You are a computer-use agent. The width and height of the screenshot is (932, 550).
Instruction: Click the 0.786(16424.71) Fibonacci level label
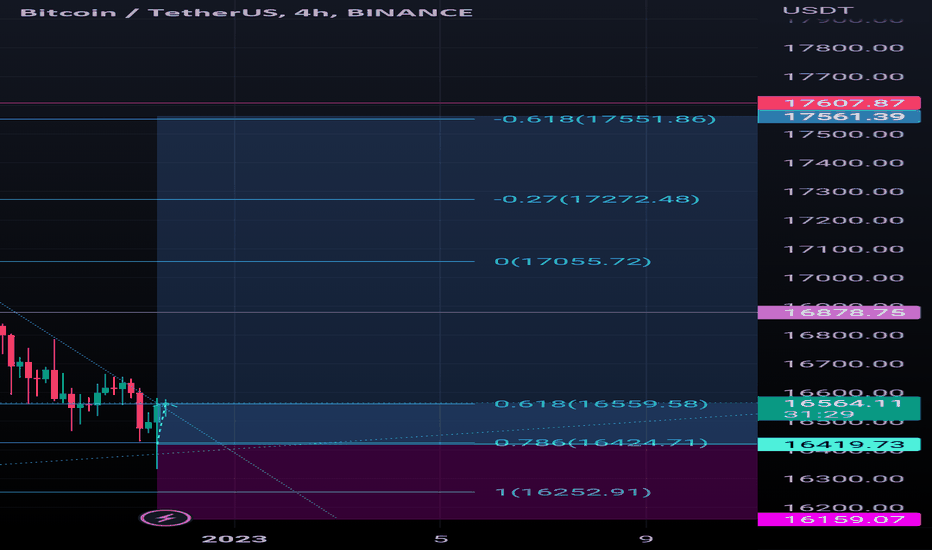[601, 442]
